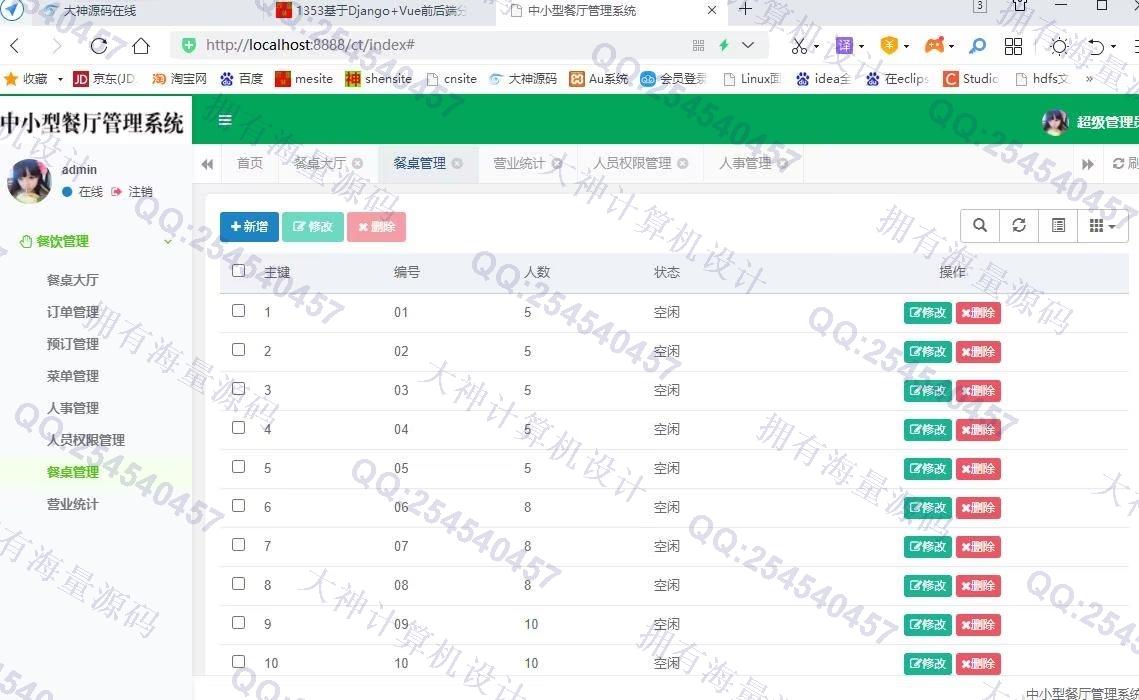Image resolution: width=1139 pixels, height=700 pixels.
Task: Check the box for row 03
Action: 238,388
